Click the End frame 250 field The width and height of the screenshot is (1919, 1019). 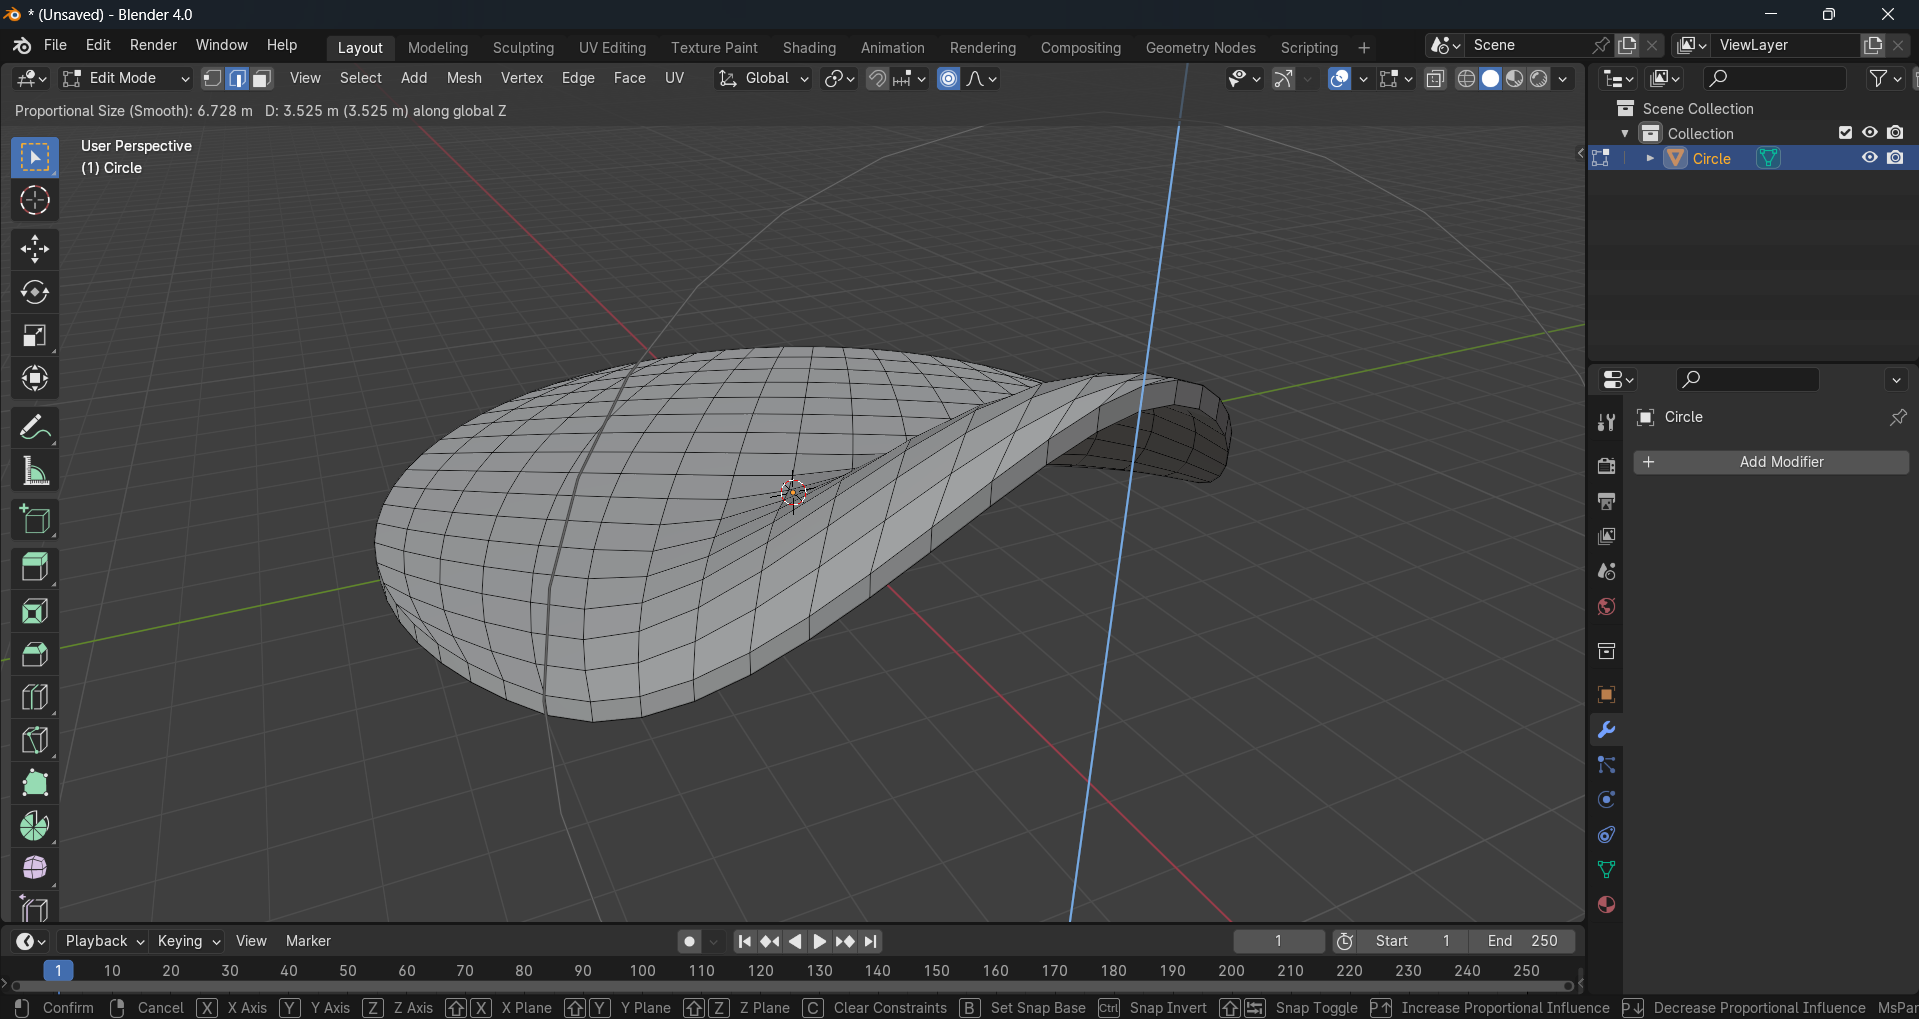[x=1522, y=941]
